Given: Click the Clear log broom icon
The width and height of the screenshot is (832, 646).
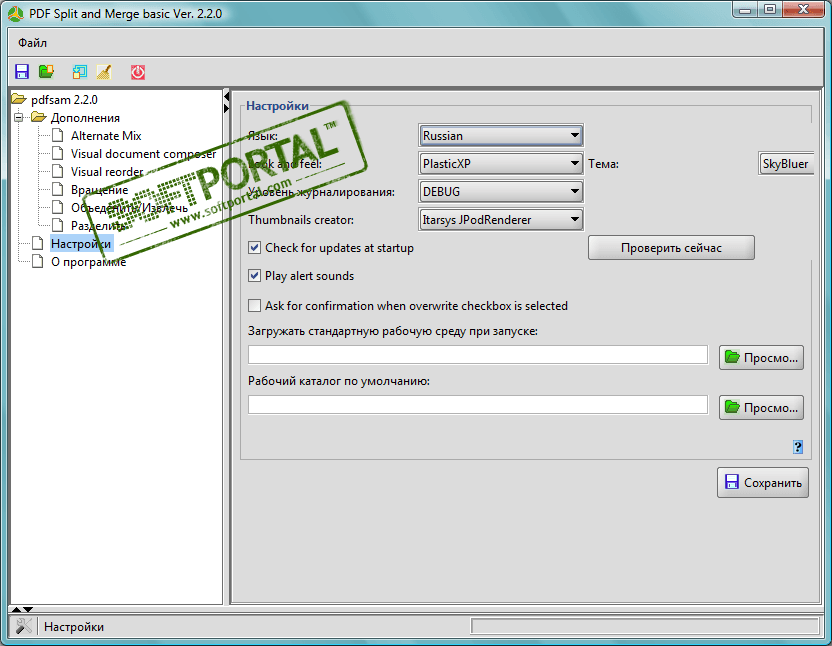Looking at the screenshot, I should coord(104,72).
